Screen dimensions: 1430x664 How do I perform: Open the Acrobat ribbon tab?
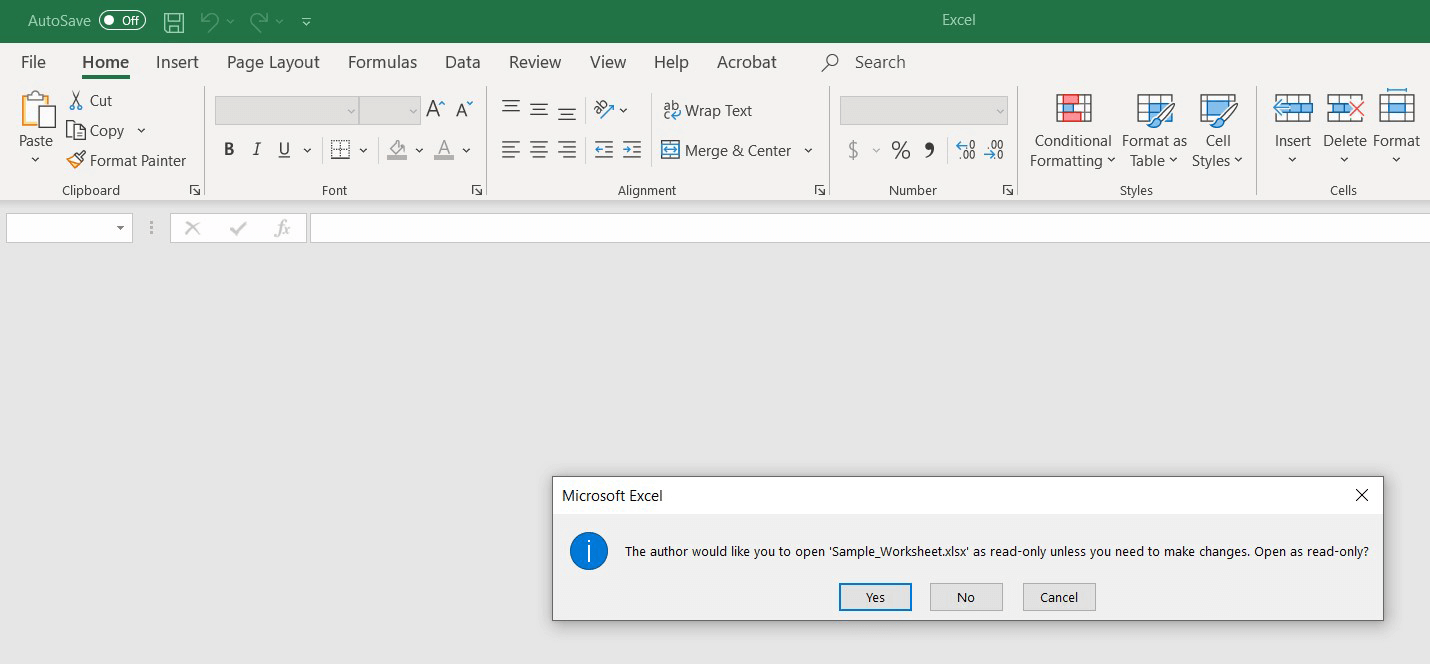[746, 62]
